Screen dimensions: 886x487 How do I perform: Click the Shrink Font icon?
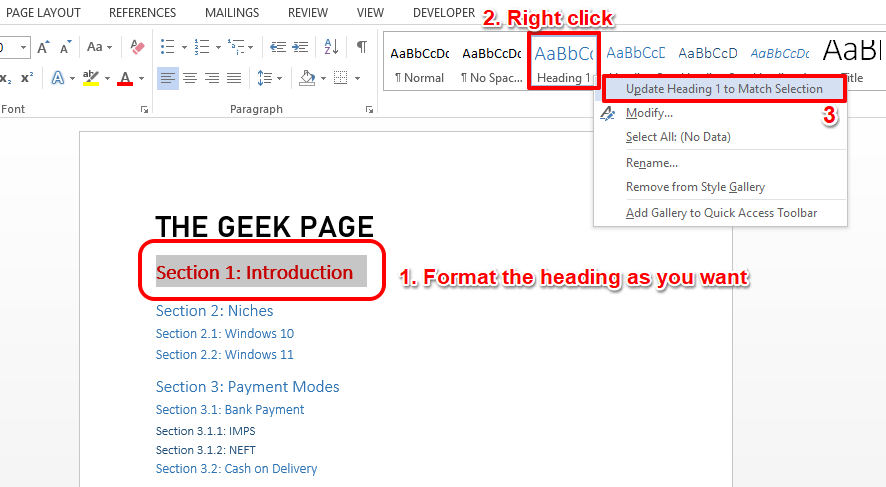coord(66,47)
